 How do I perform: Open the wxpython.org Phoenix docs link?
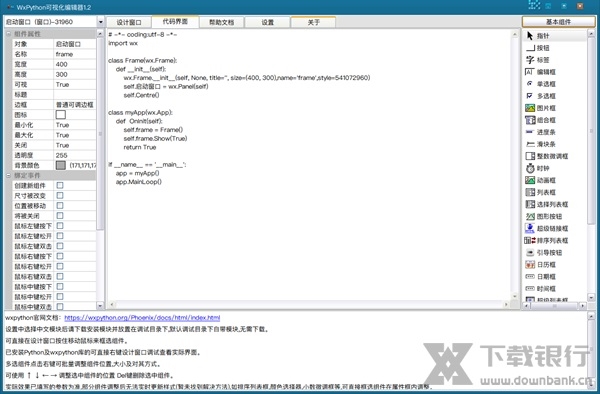coord(142,317)
